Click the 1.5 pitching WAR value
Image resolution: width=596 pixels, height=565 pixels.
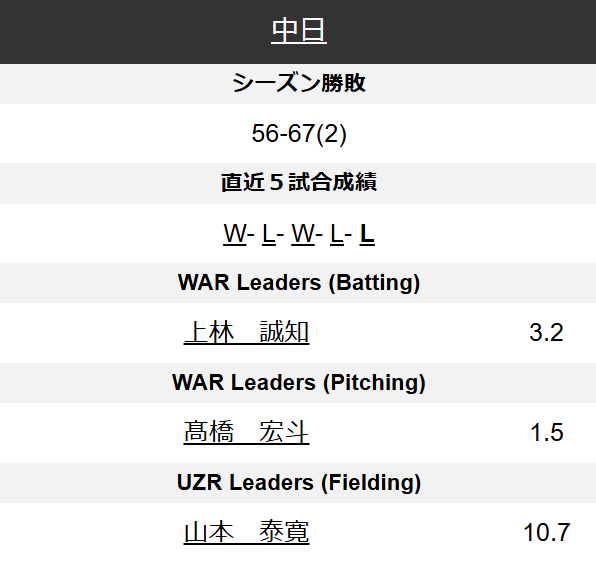546,433
